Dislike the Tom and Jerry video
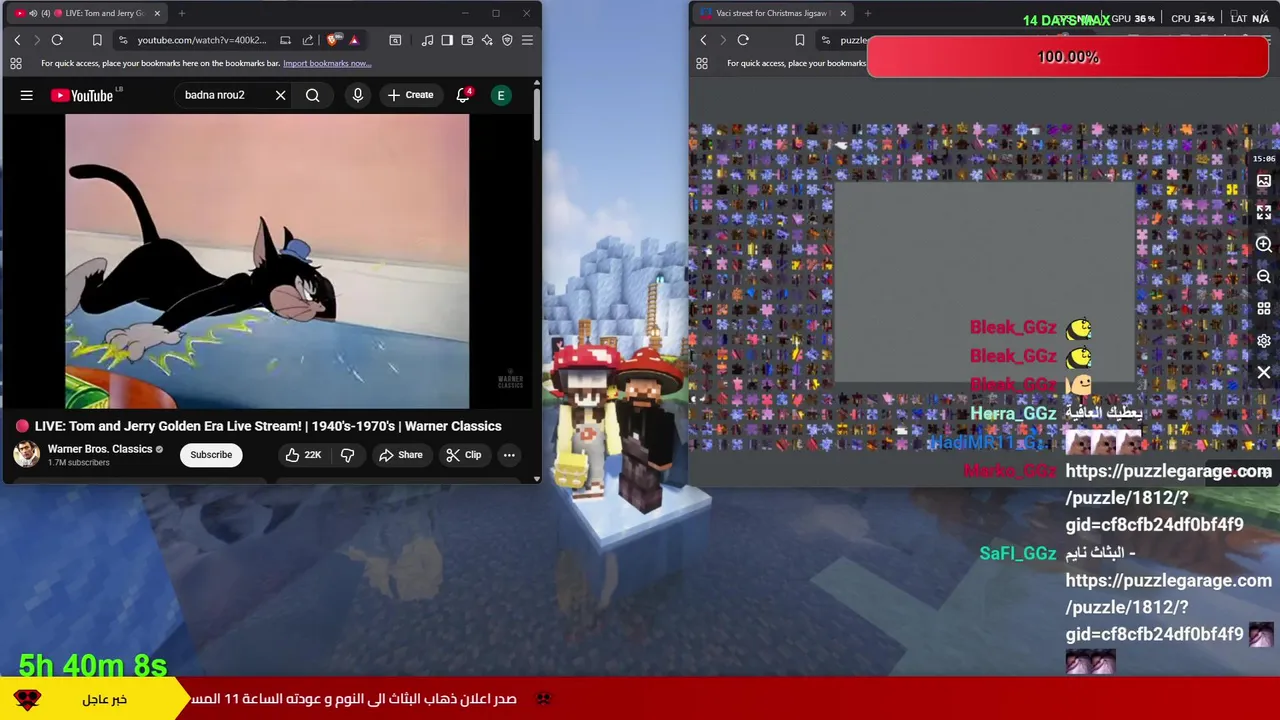This screenshot has height=720, width=1280. [347, 455]
